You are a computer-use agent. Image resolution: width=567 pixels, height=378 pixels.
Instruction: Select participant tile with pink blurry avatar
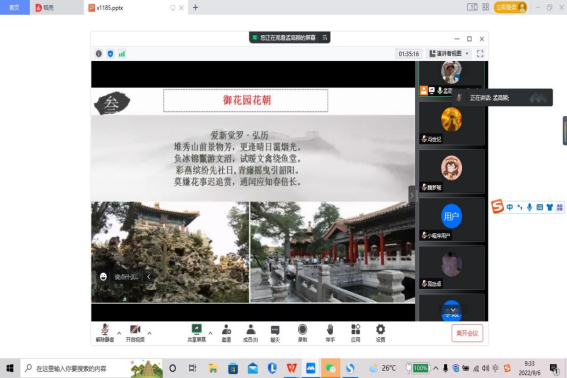pos(452,268)
